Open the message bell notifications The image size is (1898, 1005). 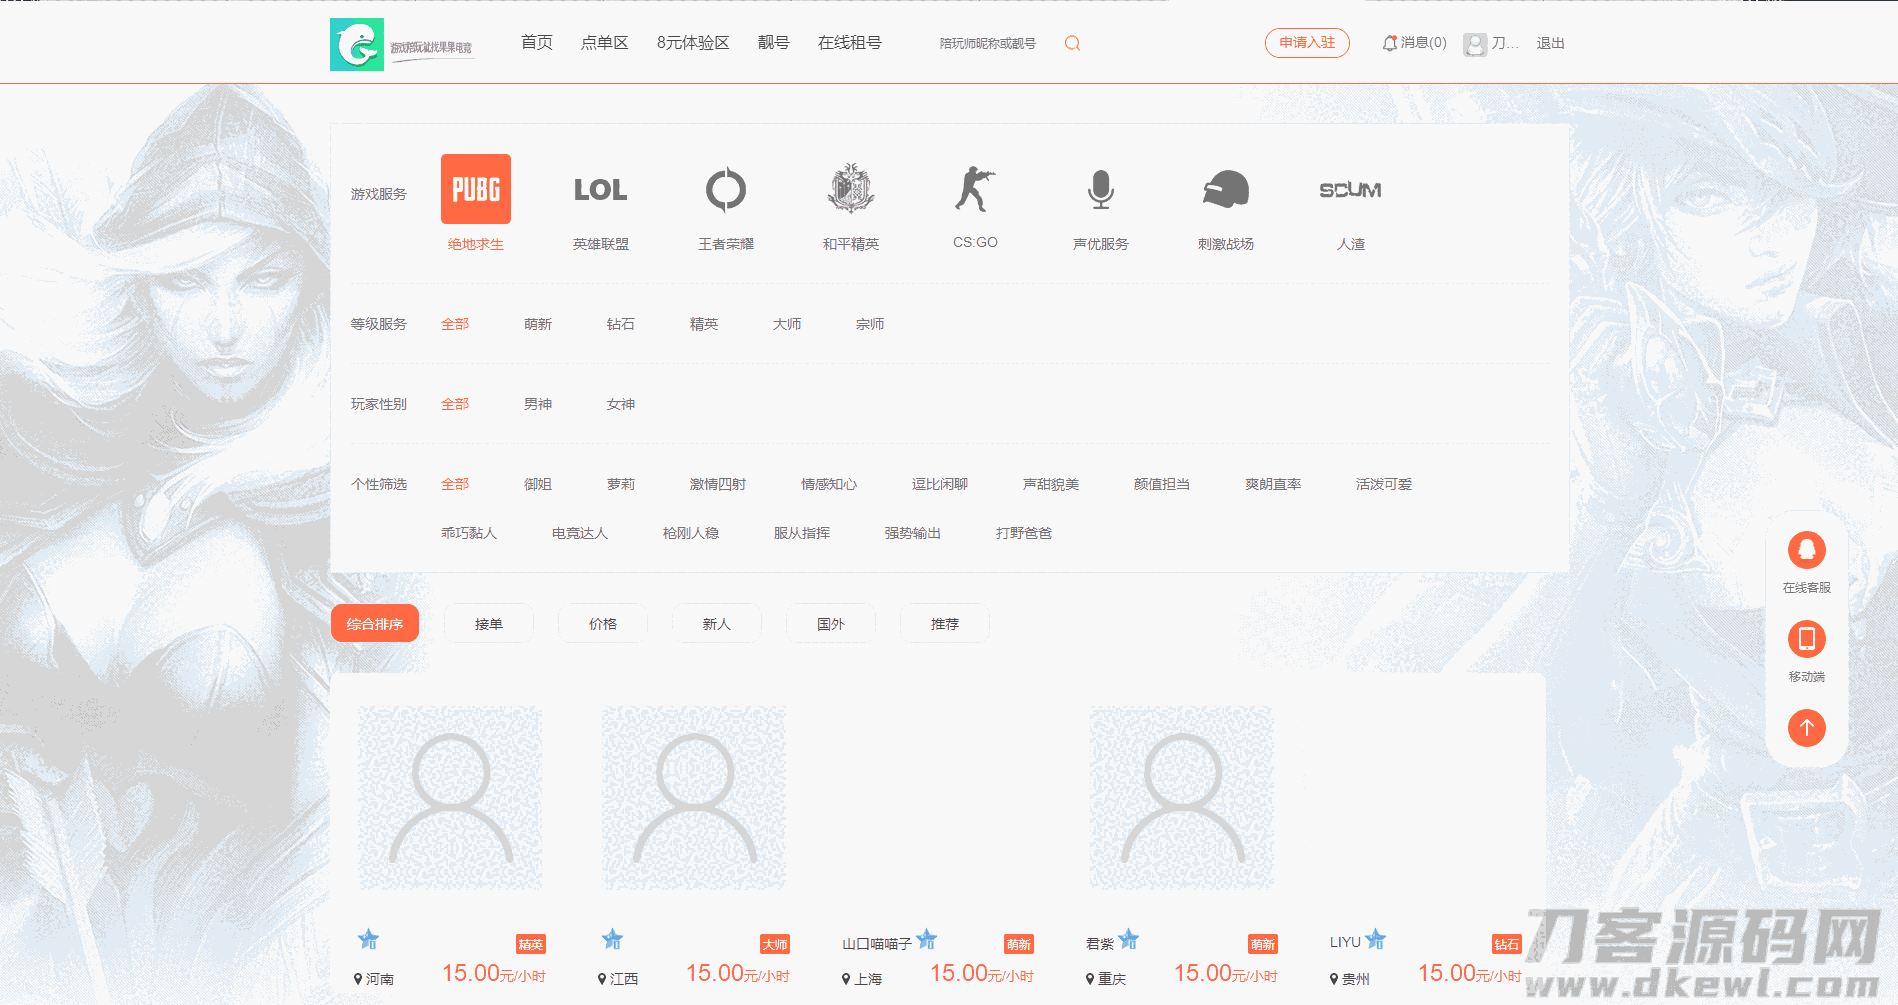1389,43
